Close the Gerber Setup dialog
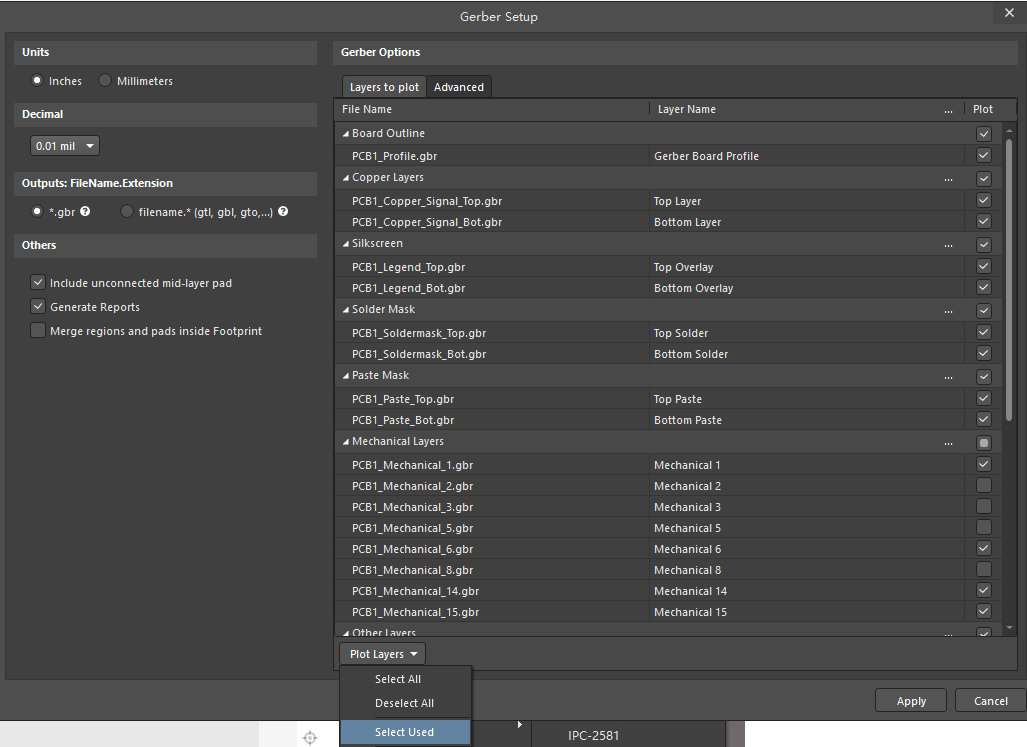 pyautogui.click(x=1009, y=12)
